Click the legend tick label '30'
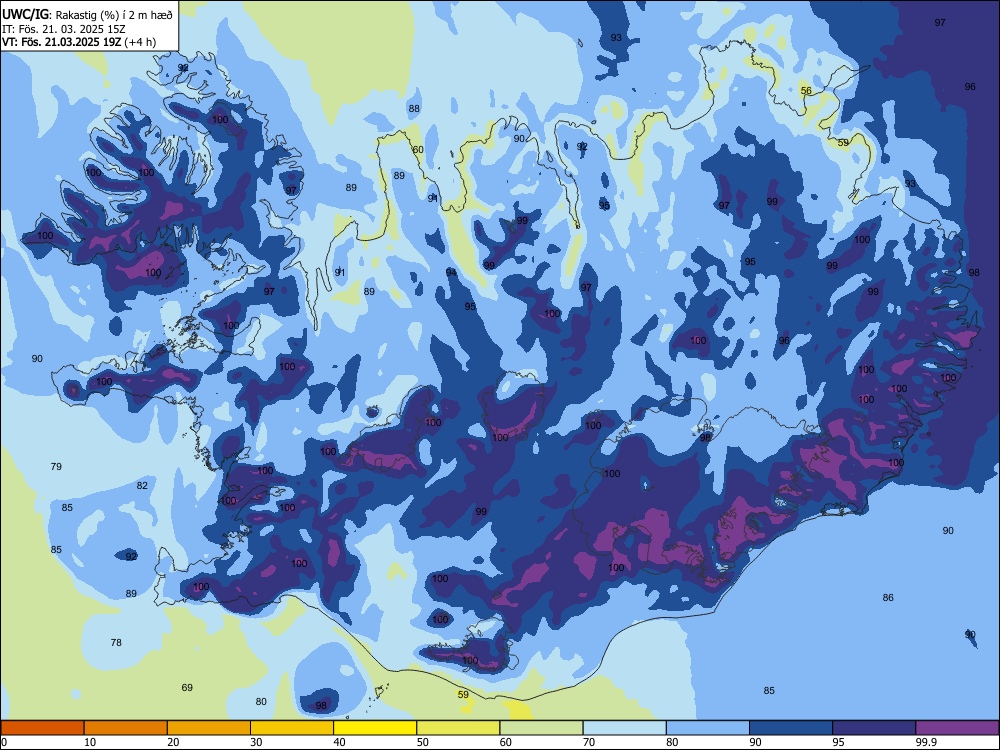Viewport: 1000px width, 750px height. pos(256,742)
